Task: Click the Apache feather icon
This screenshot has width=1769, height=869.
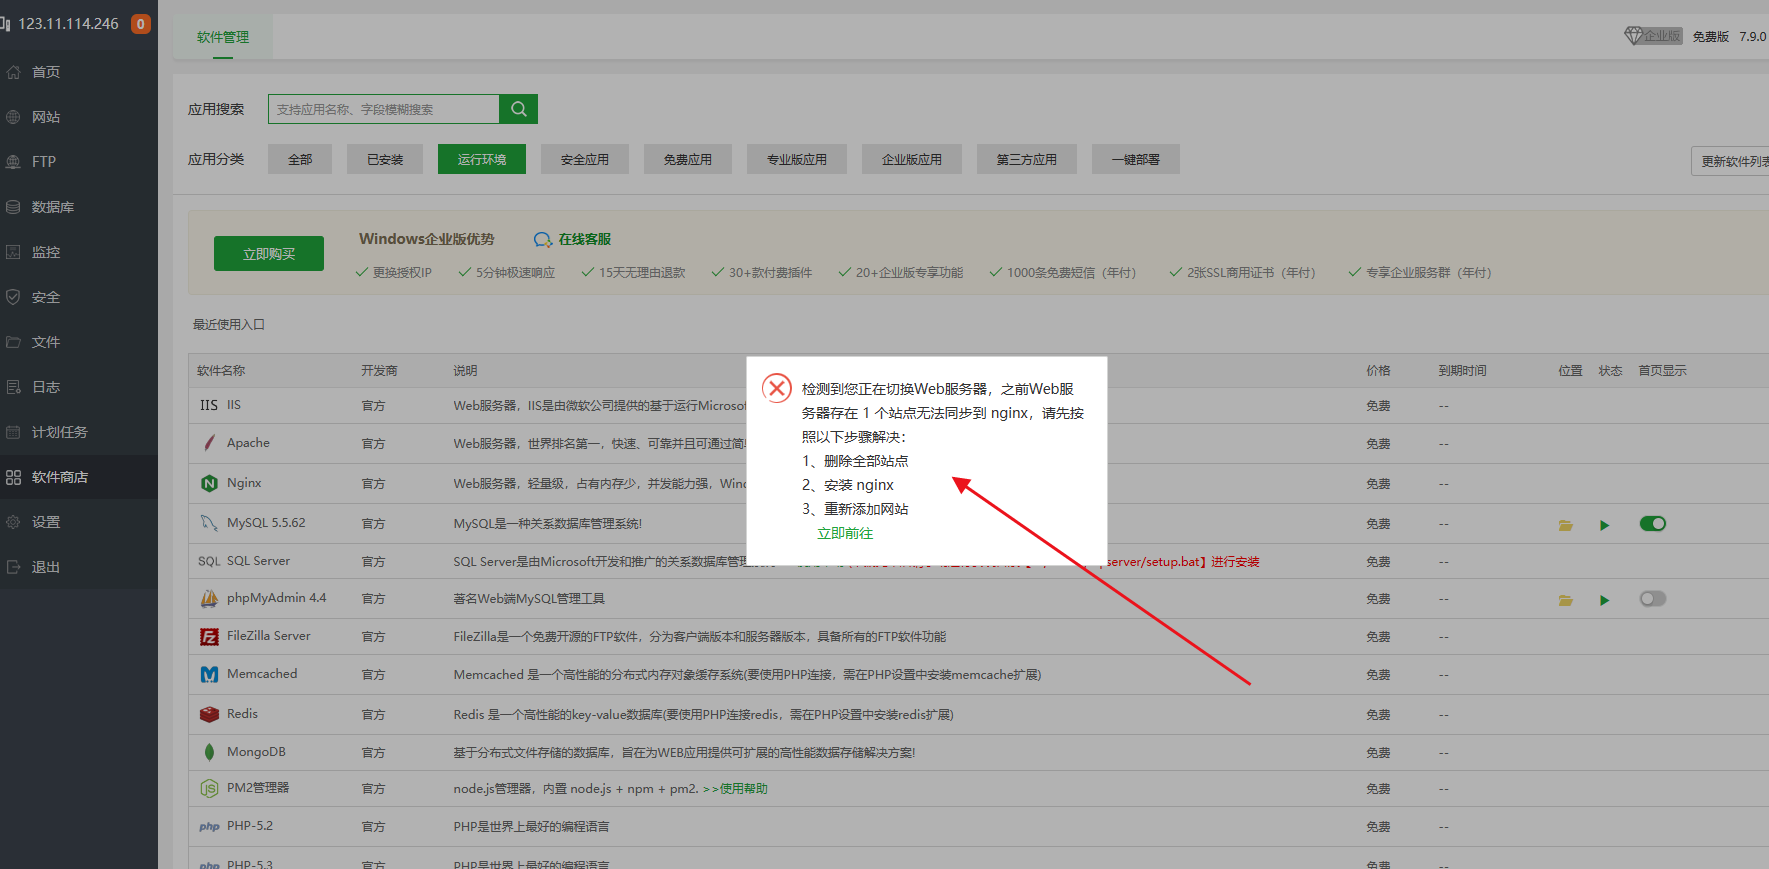Action: click(x=209, y=443)
